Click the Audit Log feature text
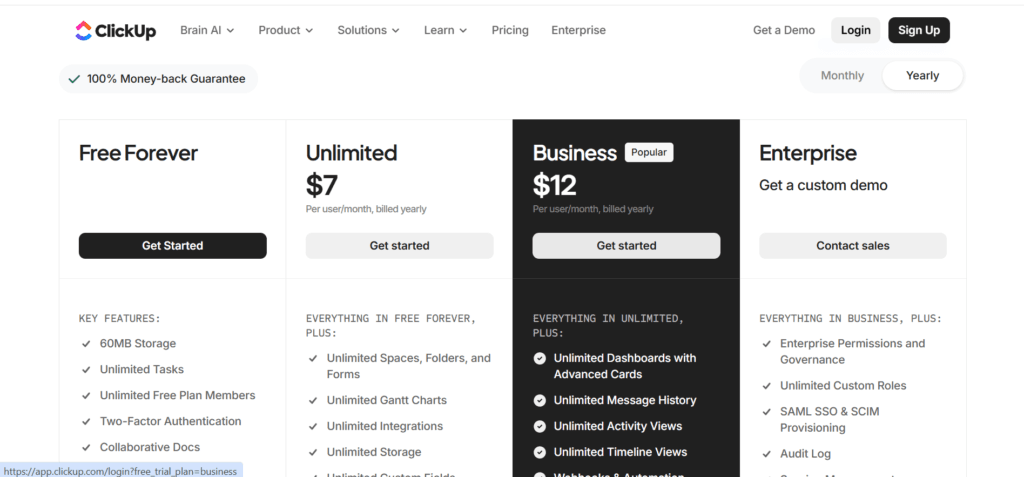The width and height of the screenshot is (1024, 477). coord(805,453)
